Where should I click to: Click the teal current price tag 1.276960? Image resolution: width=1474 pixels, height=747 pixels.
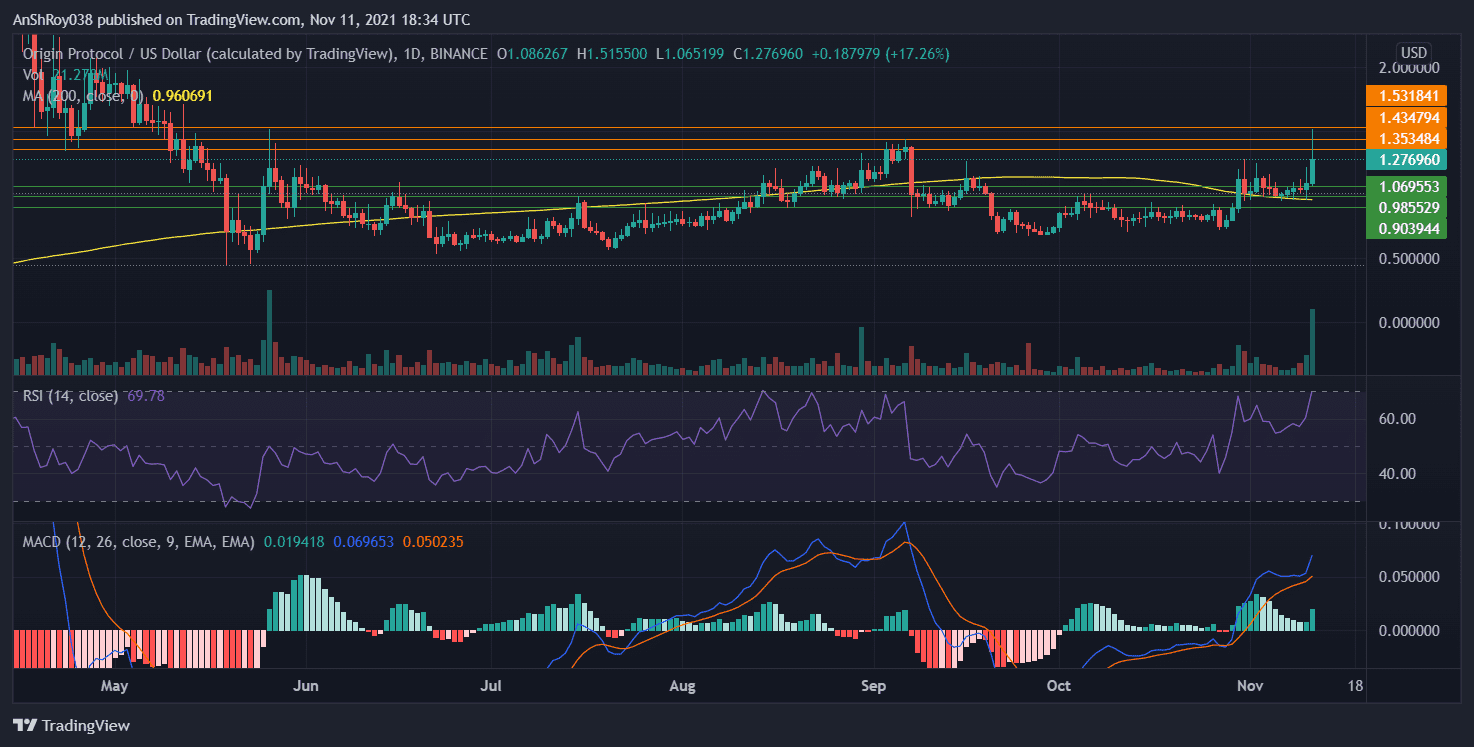pyautogui.click(x=1411, y=159)
